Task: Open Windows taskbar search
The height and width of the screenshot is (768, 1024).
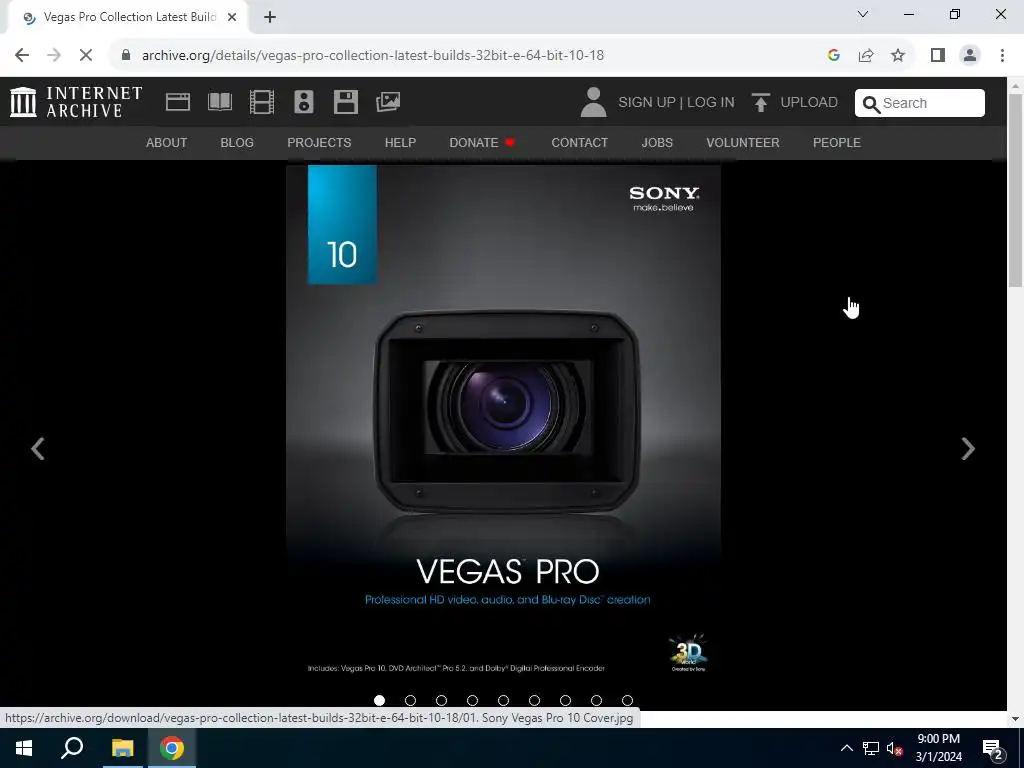Action: pos(72,748)
